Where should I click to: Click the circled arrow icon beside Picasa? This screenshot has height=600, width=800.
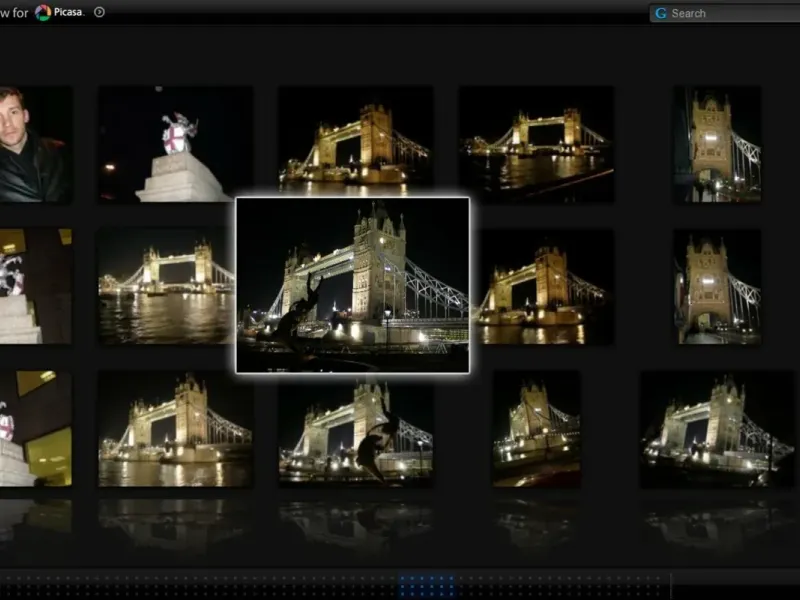(99, 12)
